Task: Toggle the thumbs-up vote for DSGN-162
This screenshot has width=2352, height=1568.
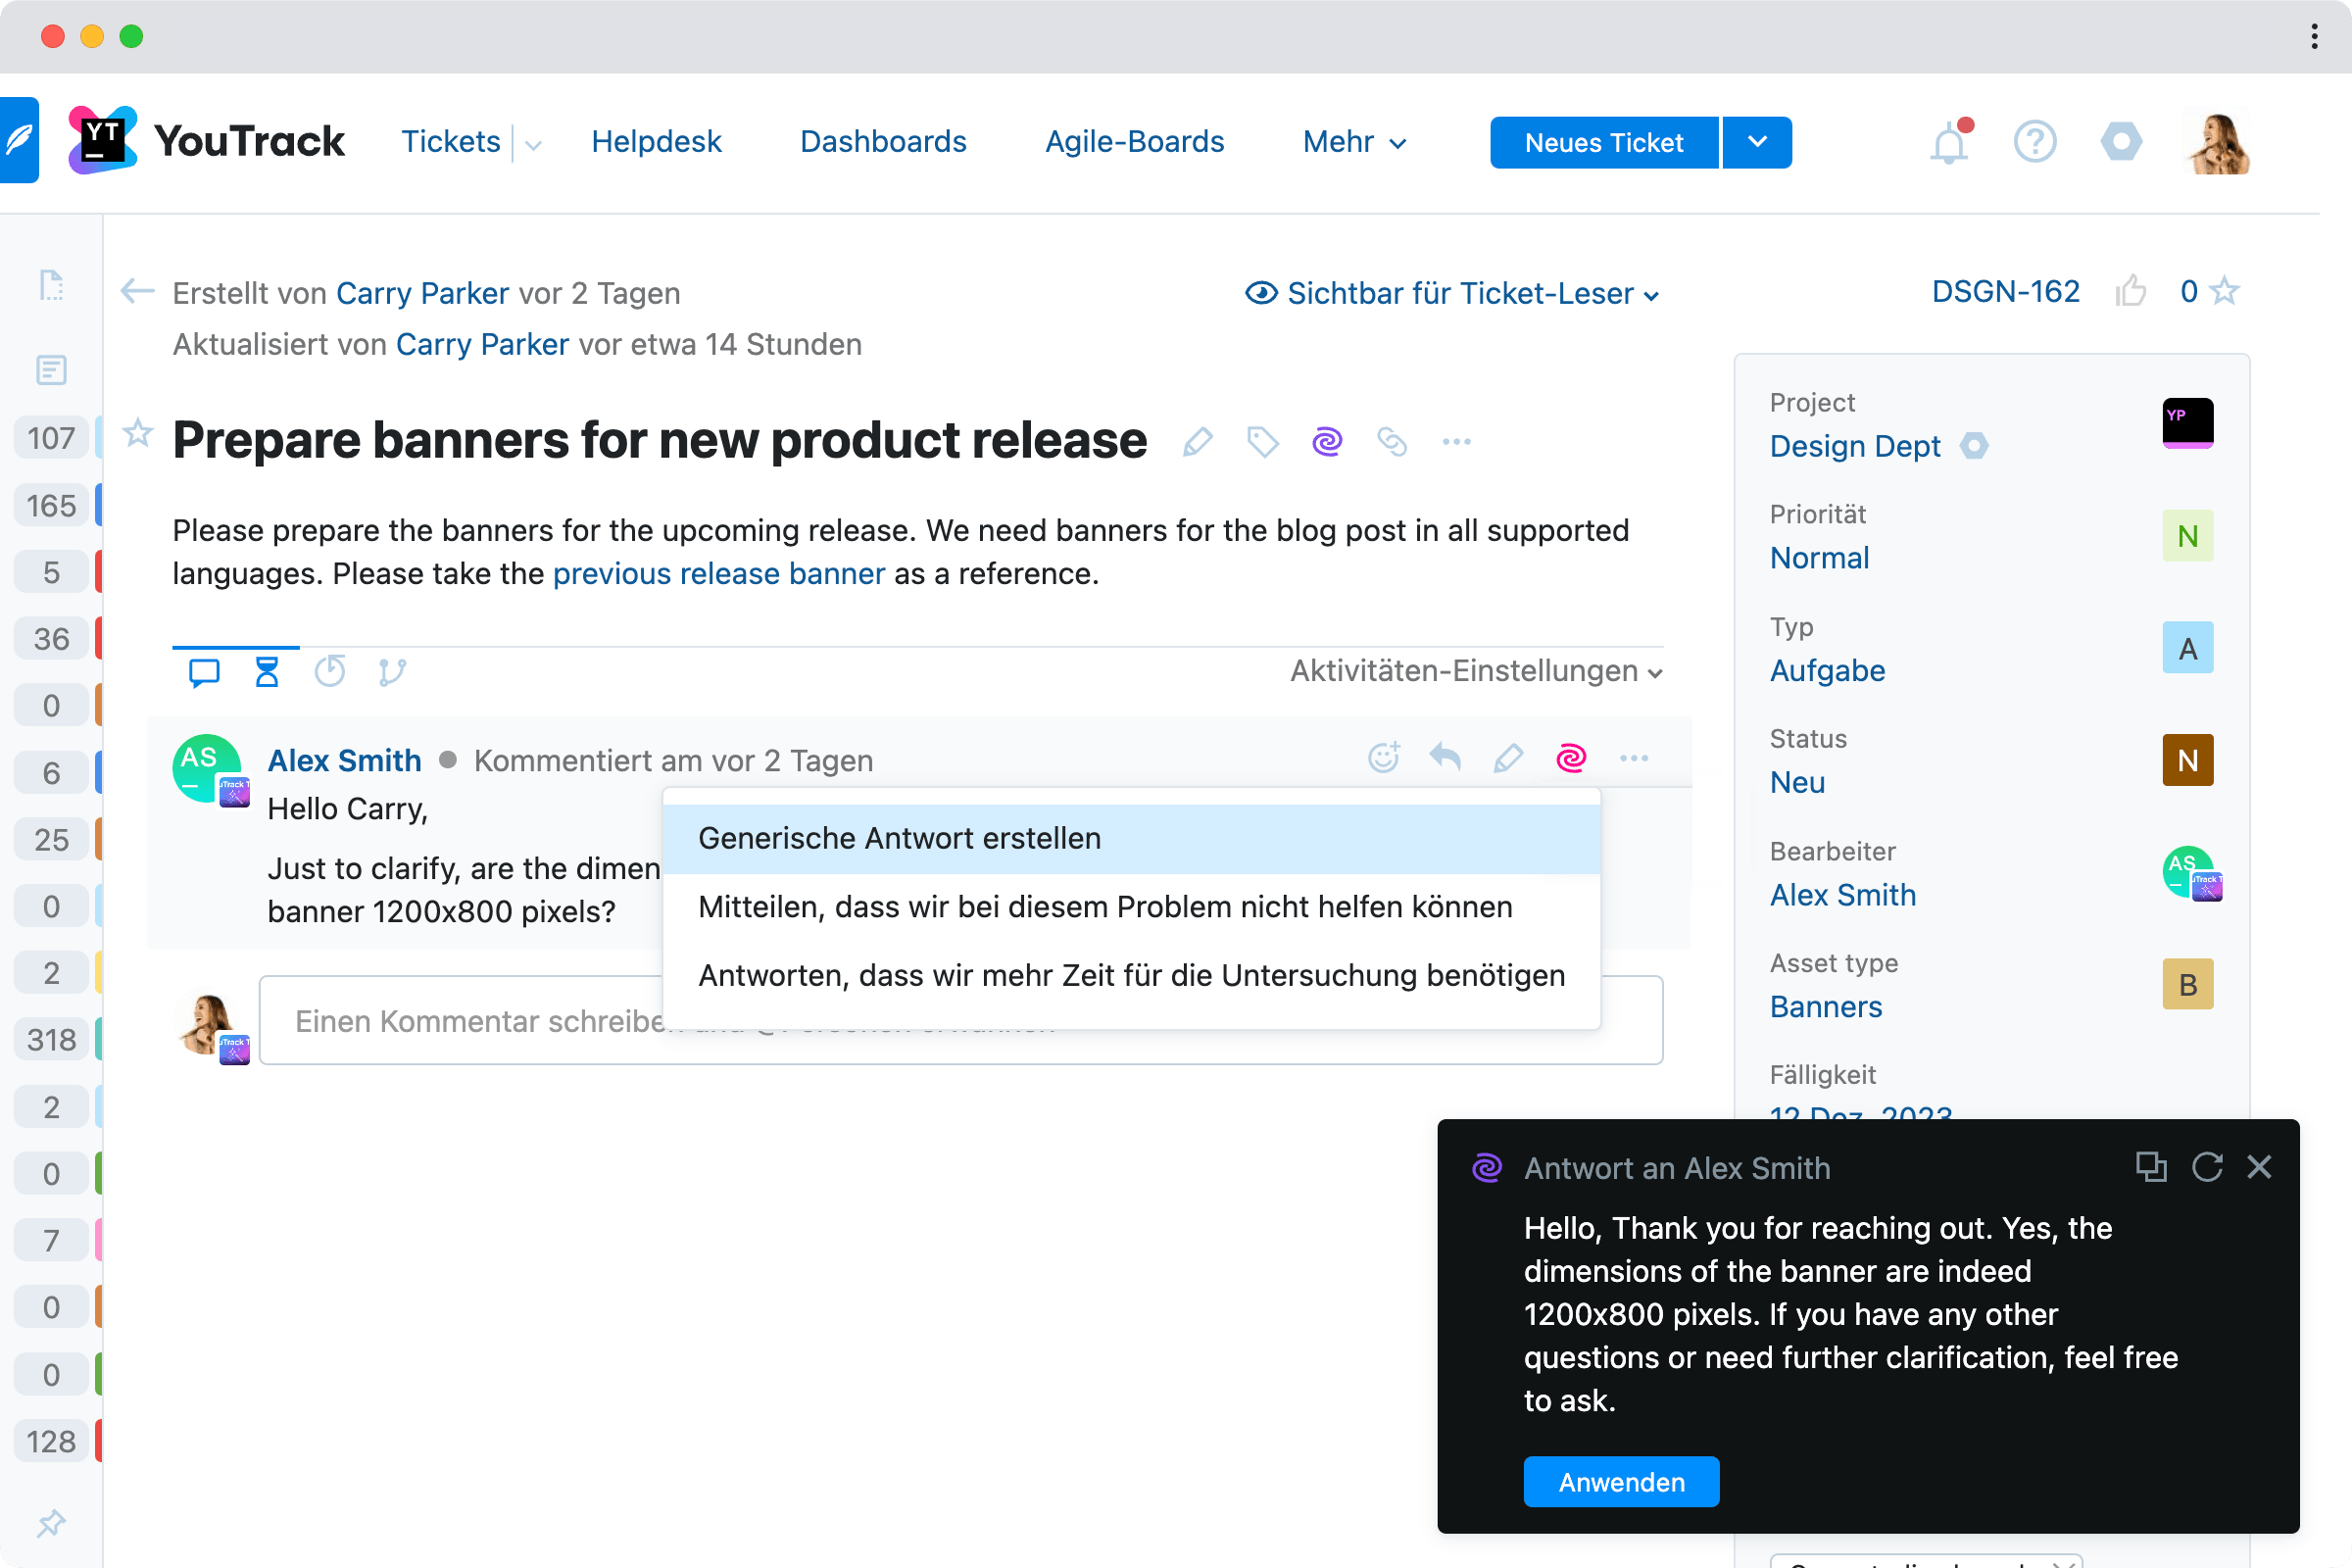Action: click(x=2130, y=291)
